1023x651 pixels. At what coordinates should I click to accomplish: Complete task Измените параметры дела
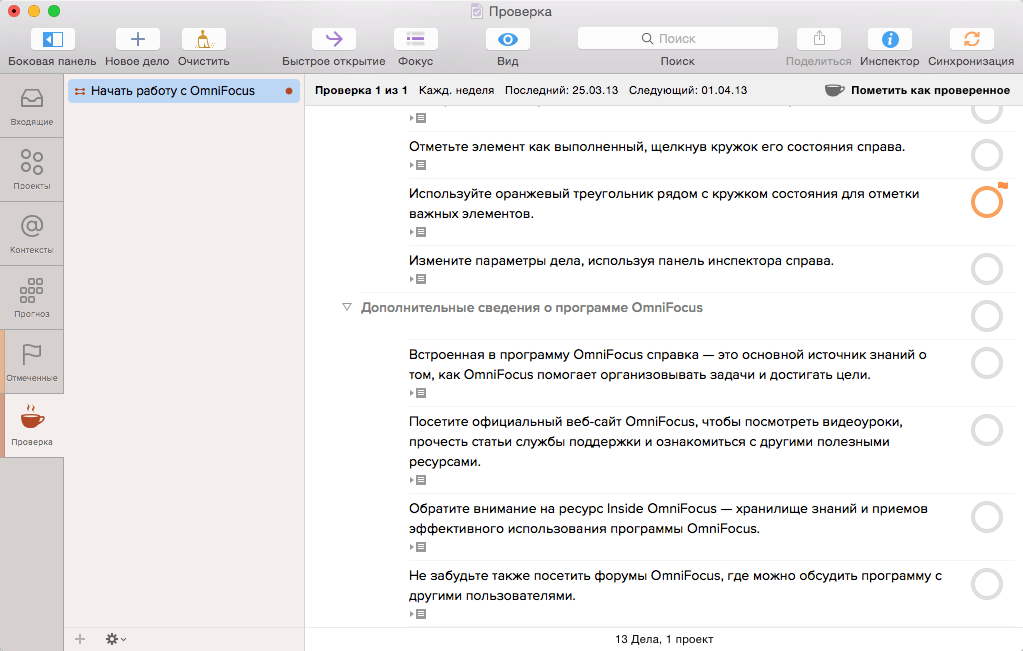(986, 269)
